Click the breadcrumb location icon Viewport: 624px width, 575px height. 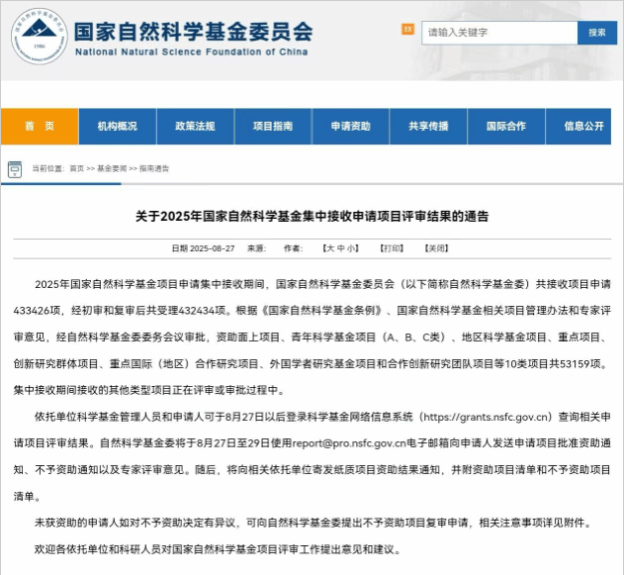[14, 168]
